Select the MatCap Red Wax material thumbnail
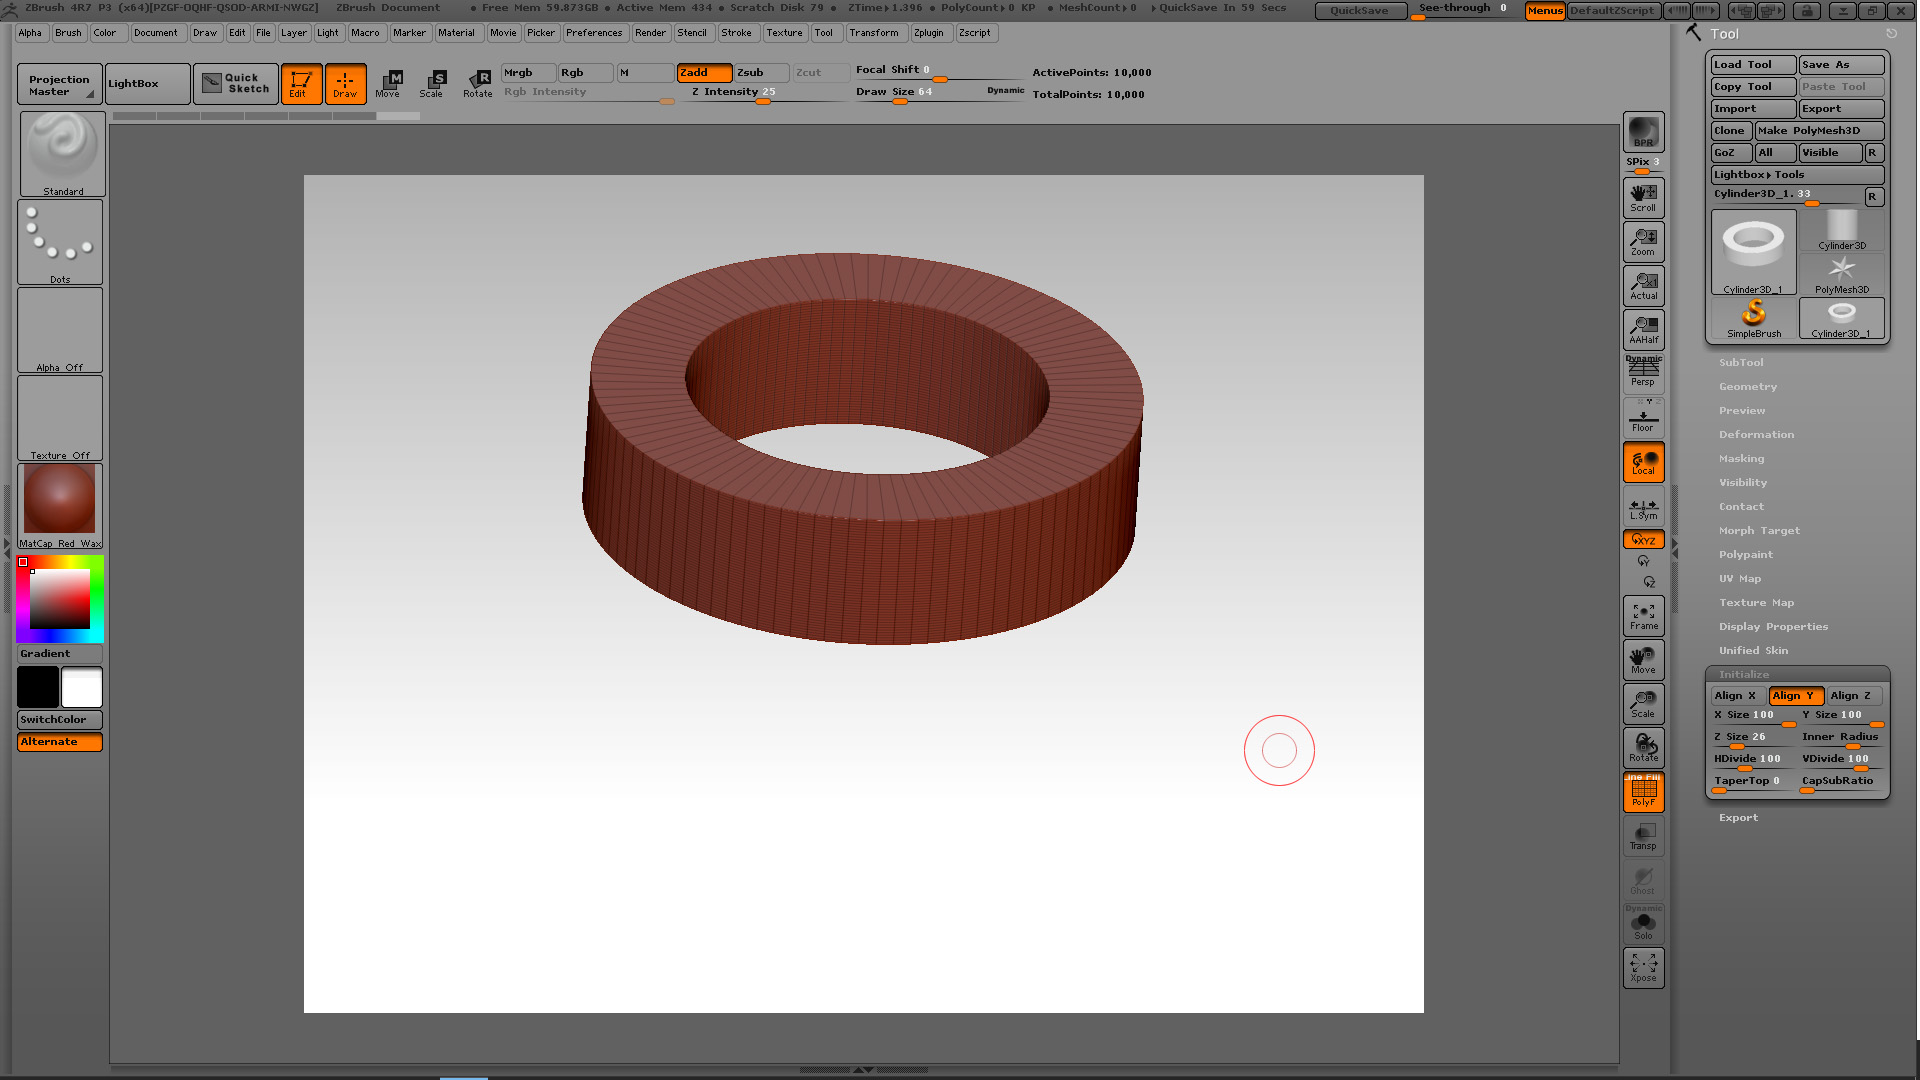This screenshot has height=1080, width=1920. coord(60,500)
